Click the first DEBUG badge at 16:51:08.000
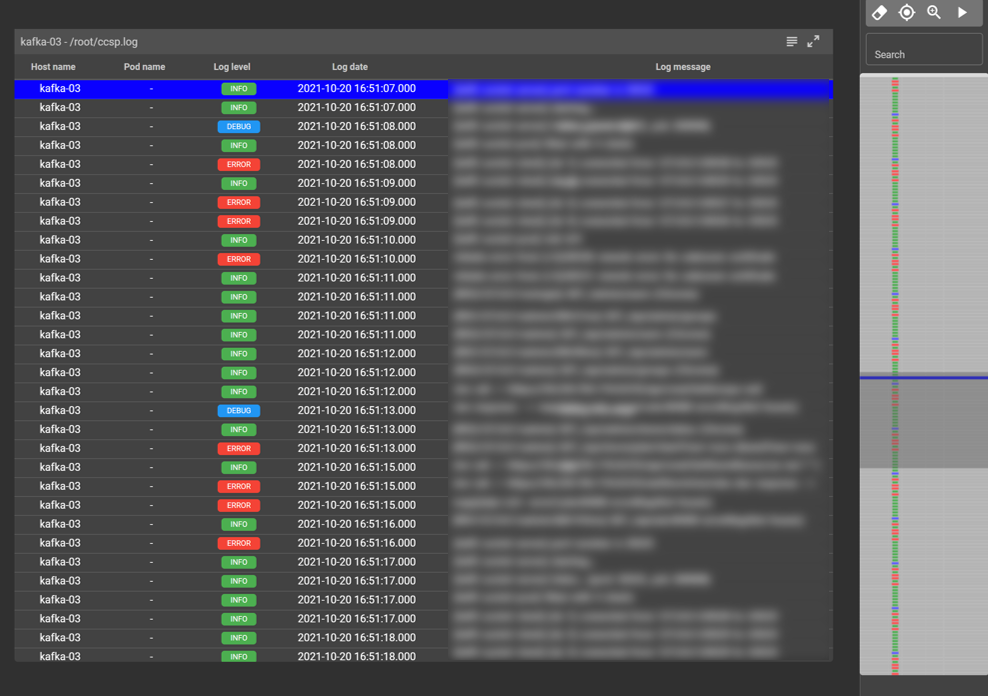The image size is (988, 696). 238,127
